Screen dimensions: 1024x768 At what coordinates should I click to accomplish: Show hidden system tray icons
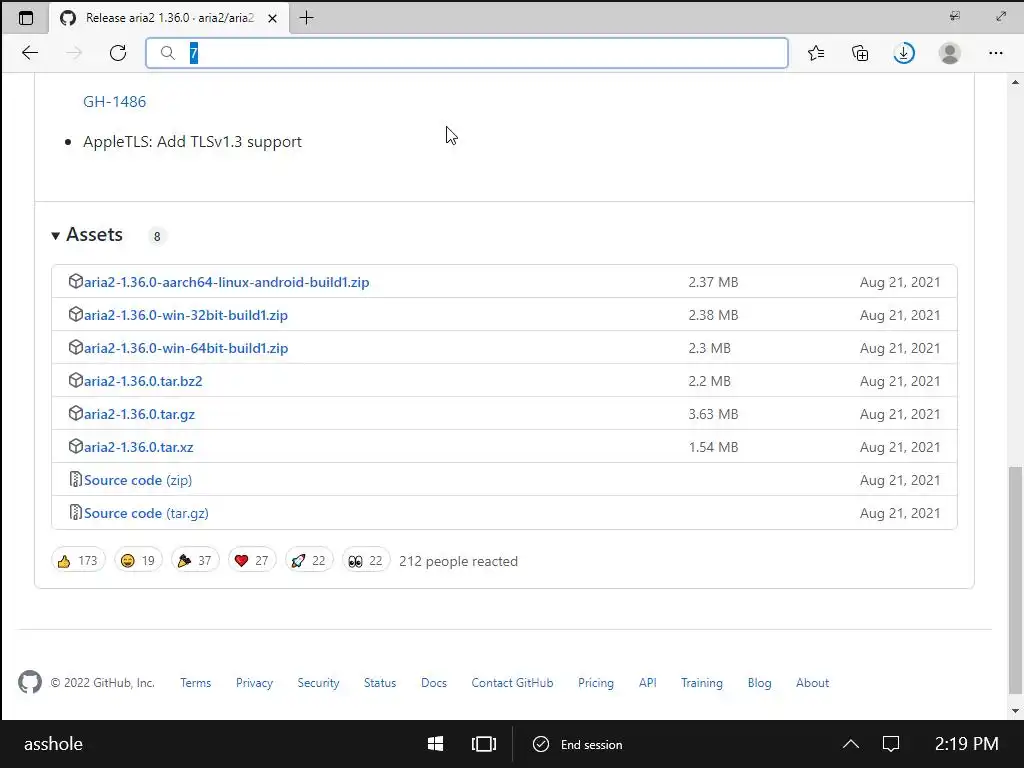[850, 744]
